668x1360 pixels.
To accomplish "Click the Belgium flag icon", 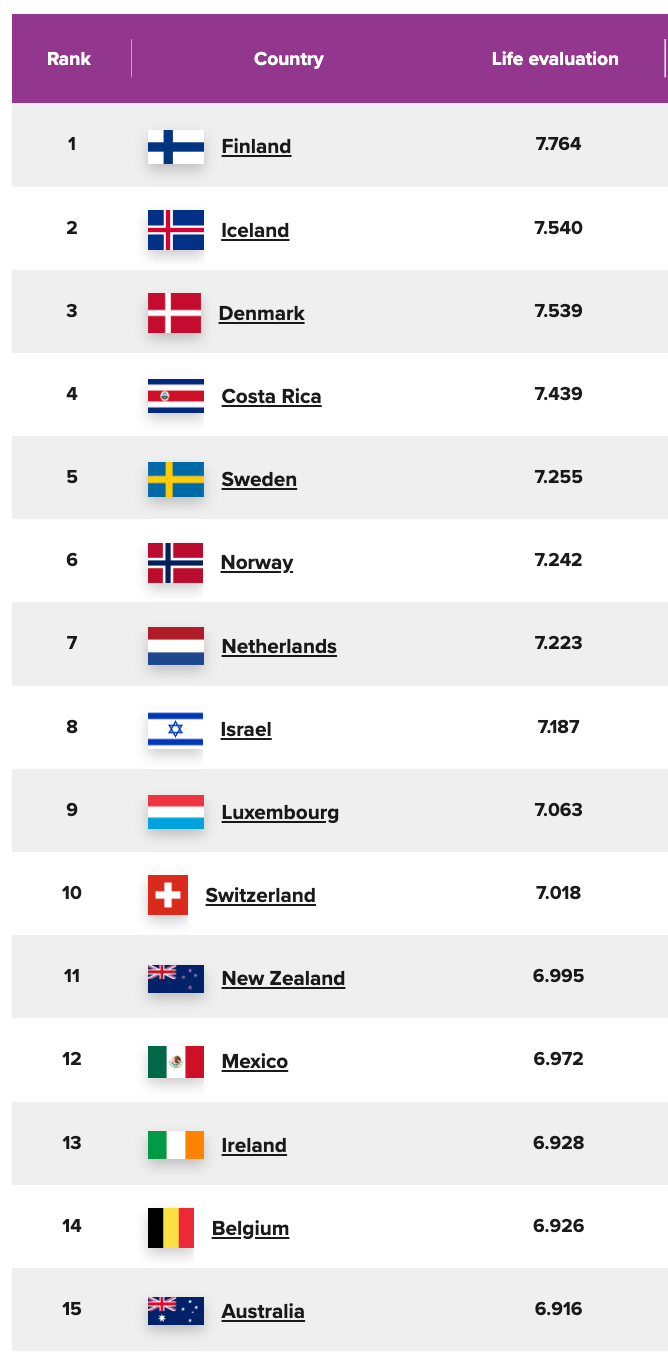I will (x=171, y=1228).
